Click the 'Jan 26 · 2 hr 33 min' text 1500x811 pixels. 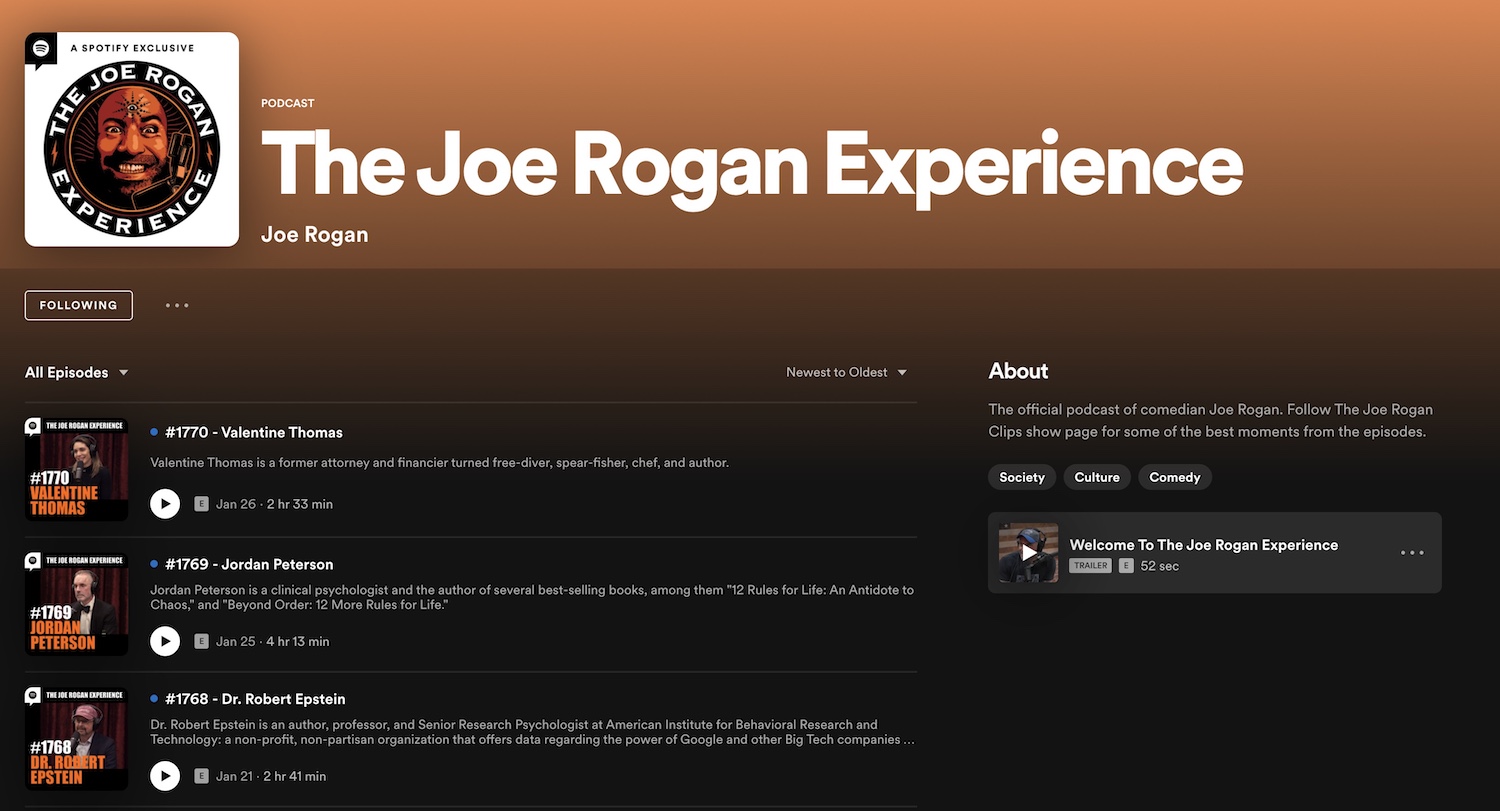pos(274,504)
